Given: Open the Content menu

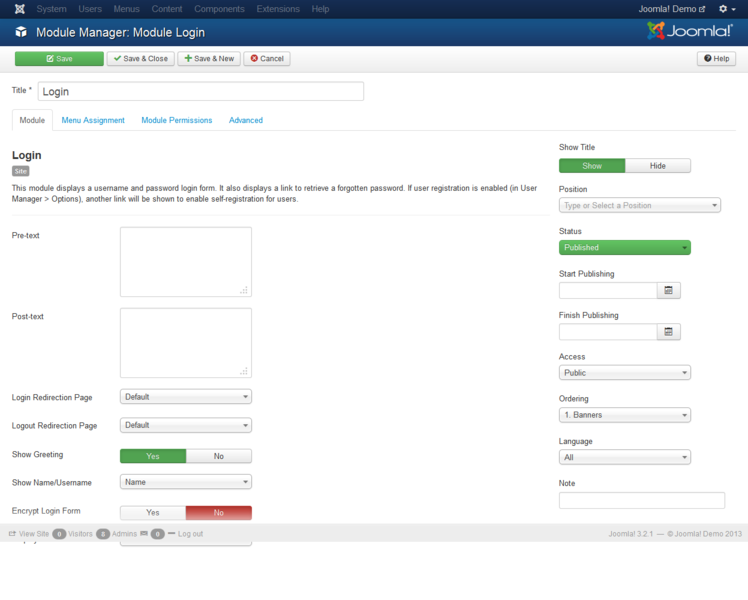Looking at the screenshot, I should click(x=167, y=9).
